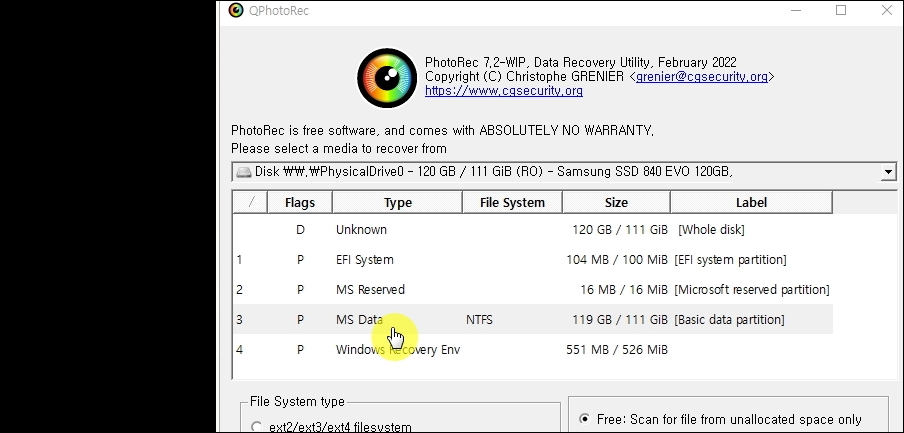The height and width of the screenshot is (433, 904).
Task: Sort by the Label column header
Action: [x=751, y=202]
